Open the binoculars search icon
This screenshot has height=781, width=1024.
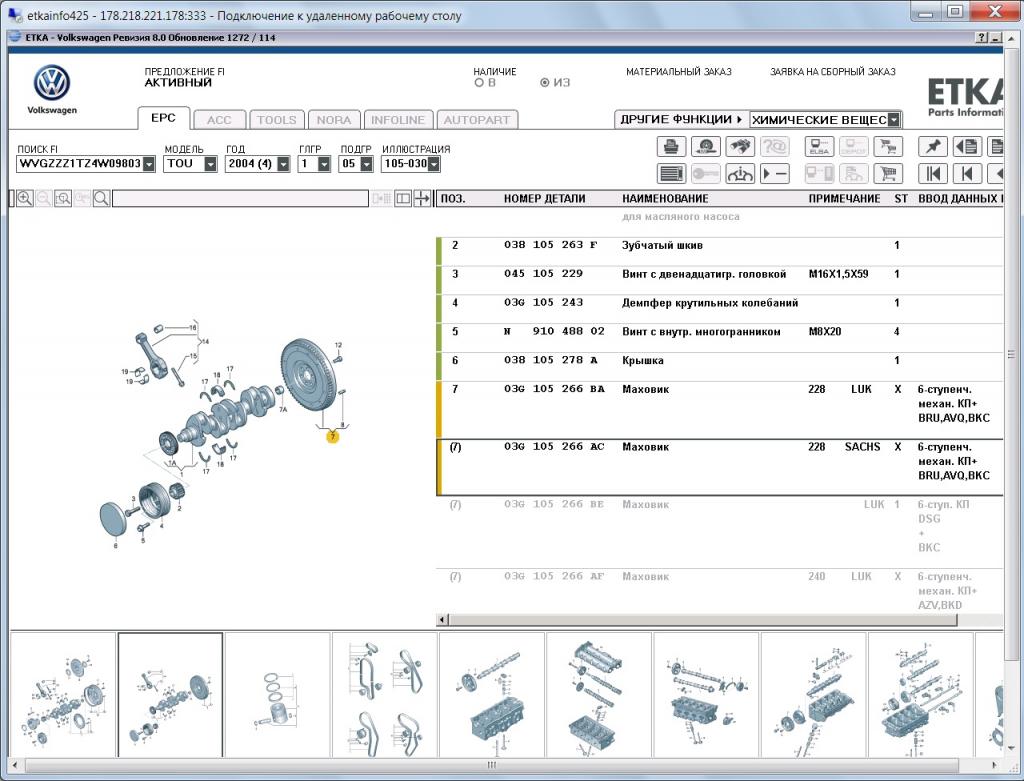(740, 147)
